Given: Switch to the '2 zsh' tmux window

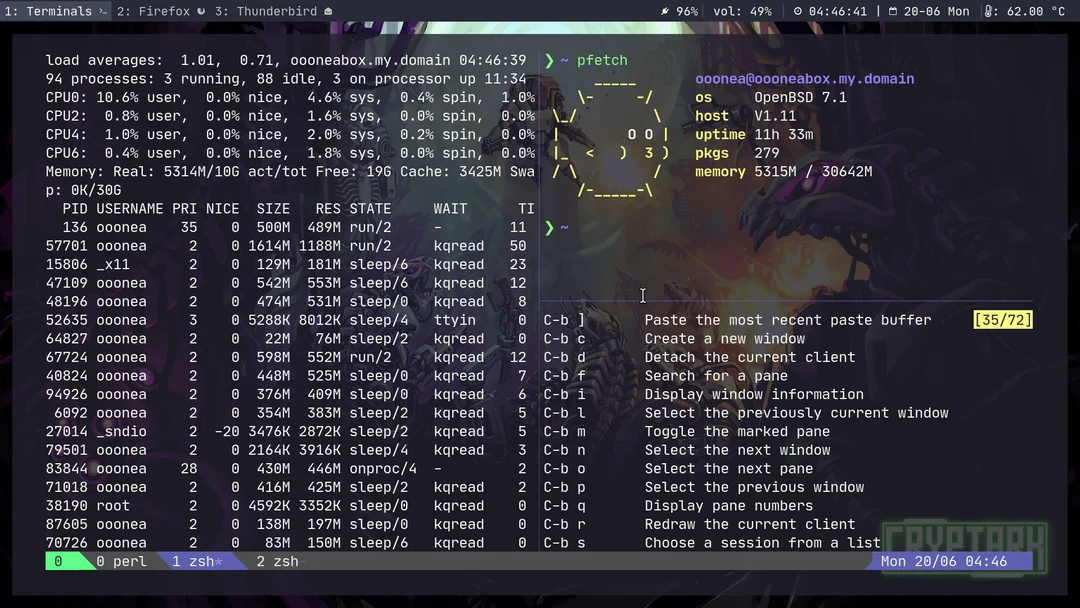Looking at the screenshot, I should pyautogui.click(x=276, y=561).
